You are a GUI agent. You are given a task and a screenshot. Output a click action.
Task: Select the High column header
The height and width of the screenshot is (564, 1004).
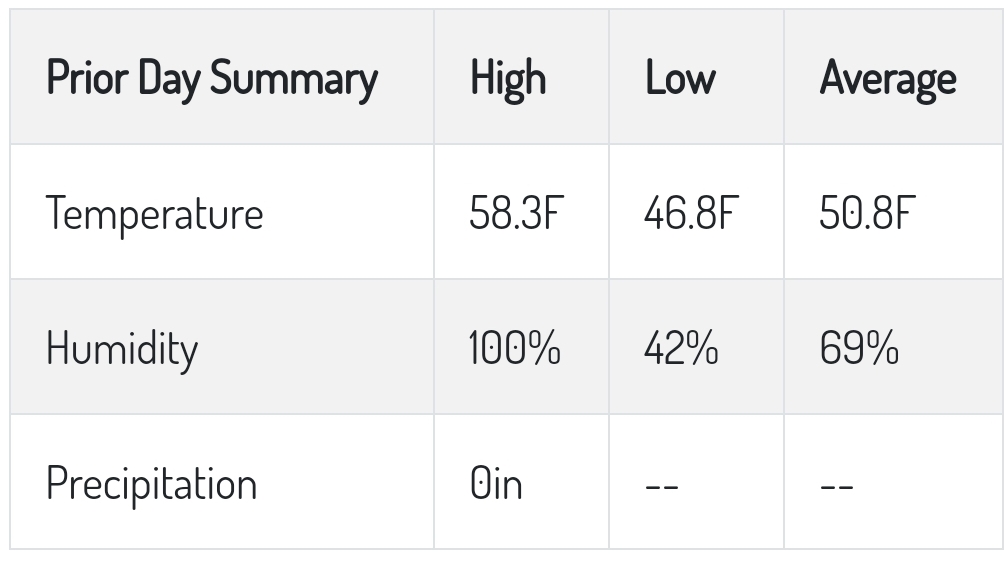(508, 79)
